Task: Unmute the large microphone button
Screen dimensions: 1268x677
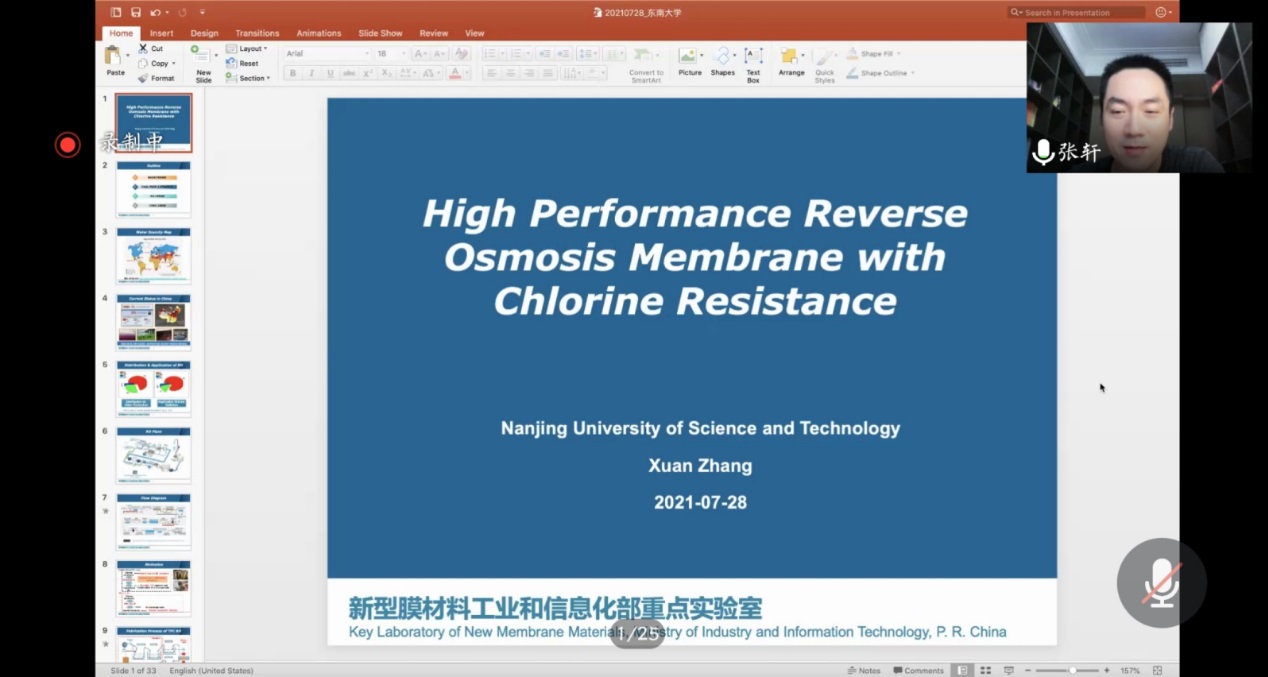Action: tap(1161, 583)
